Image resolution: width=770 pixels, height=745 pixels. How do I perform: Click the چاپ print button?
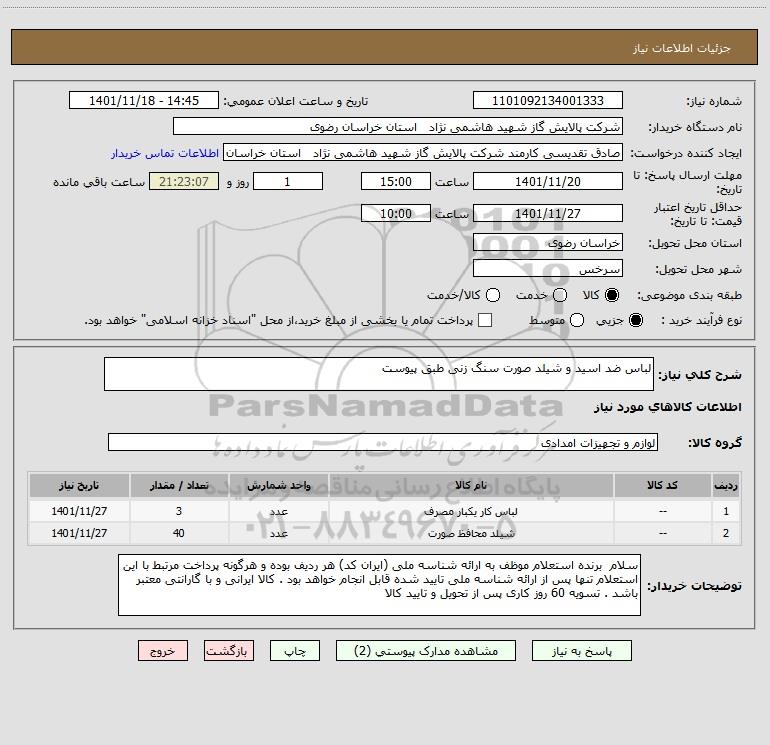295,651
